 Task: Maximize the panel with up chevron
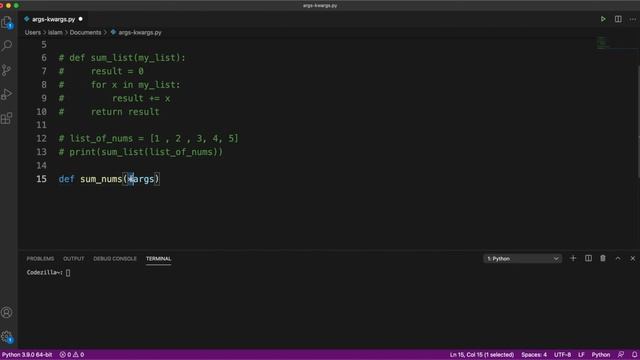coord(618,258)
